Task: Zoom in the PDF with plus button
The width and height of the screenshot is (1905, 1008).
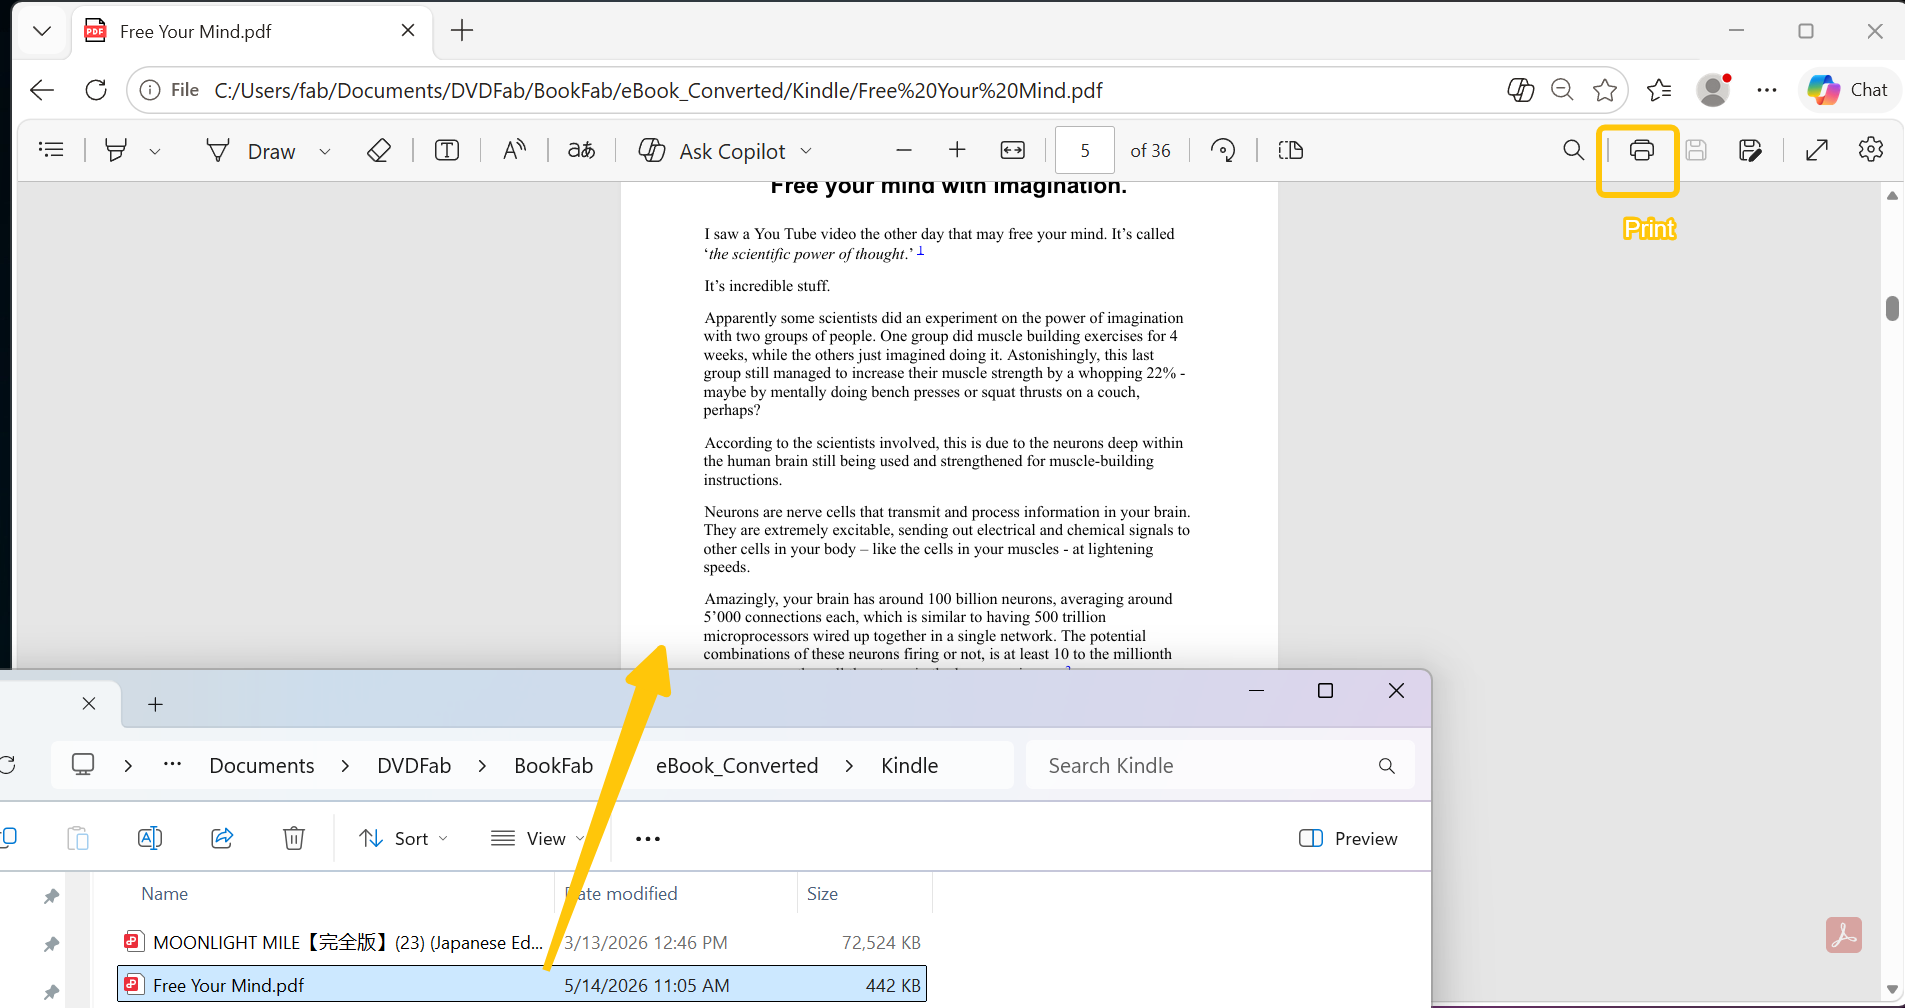Action: click(x=957, y=150)
